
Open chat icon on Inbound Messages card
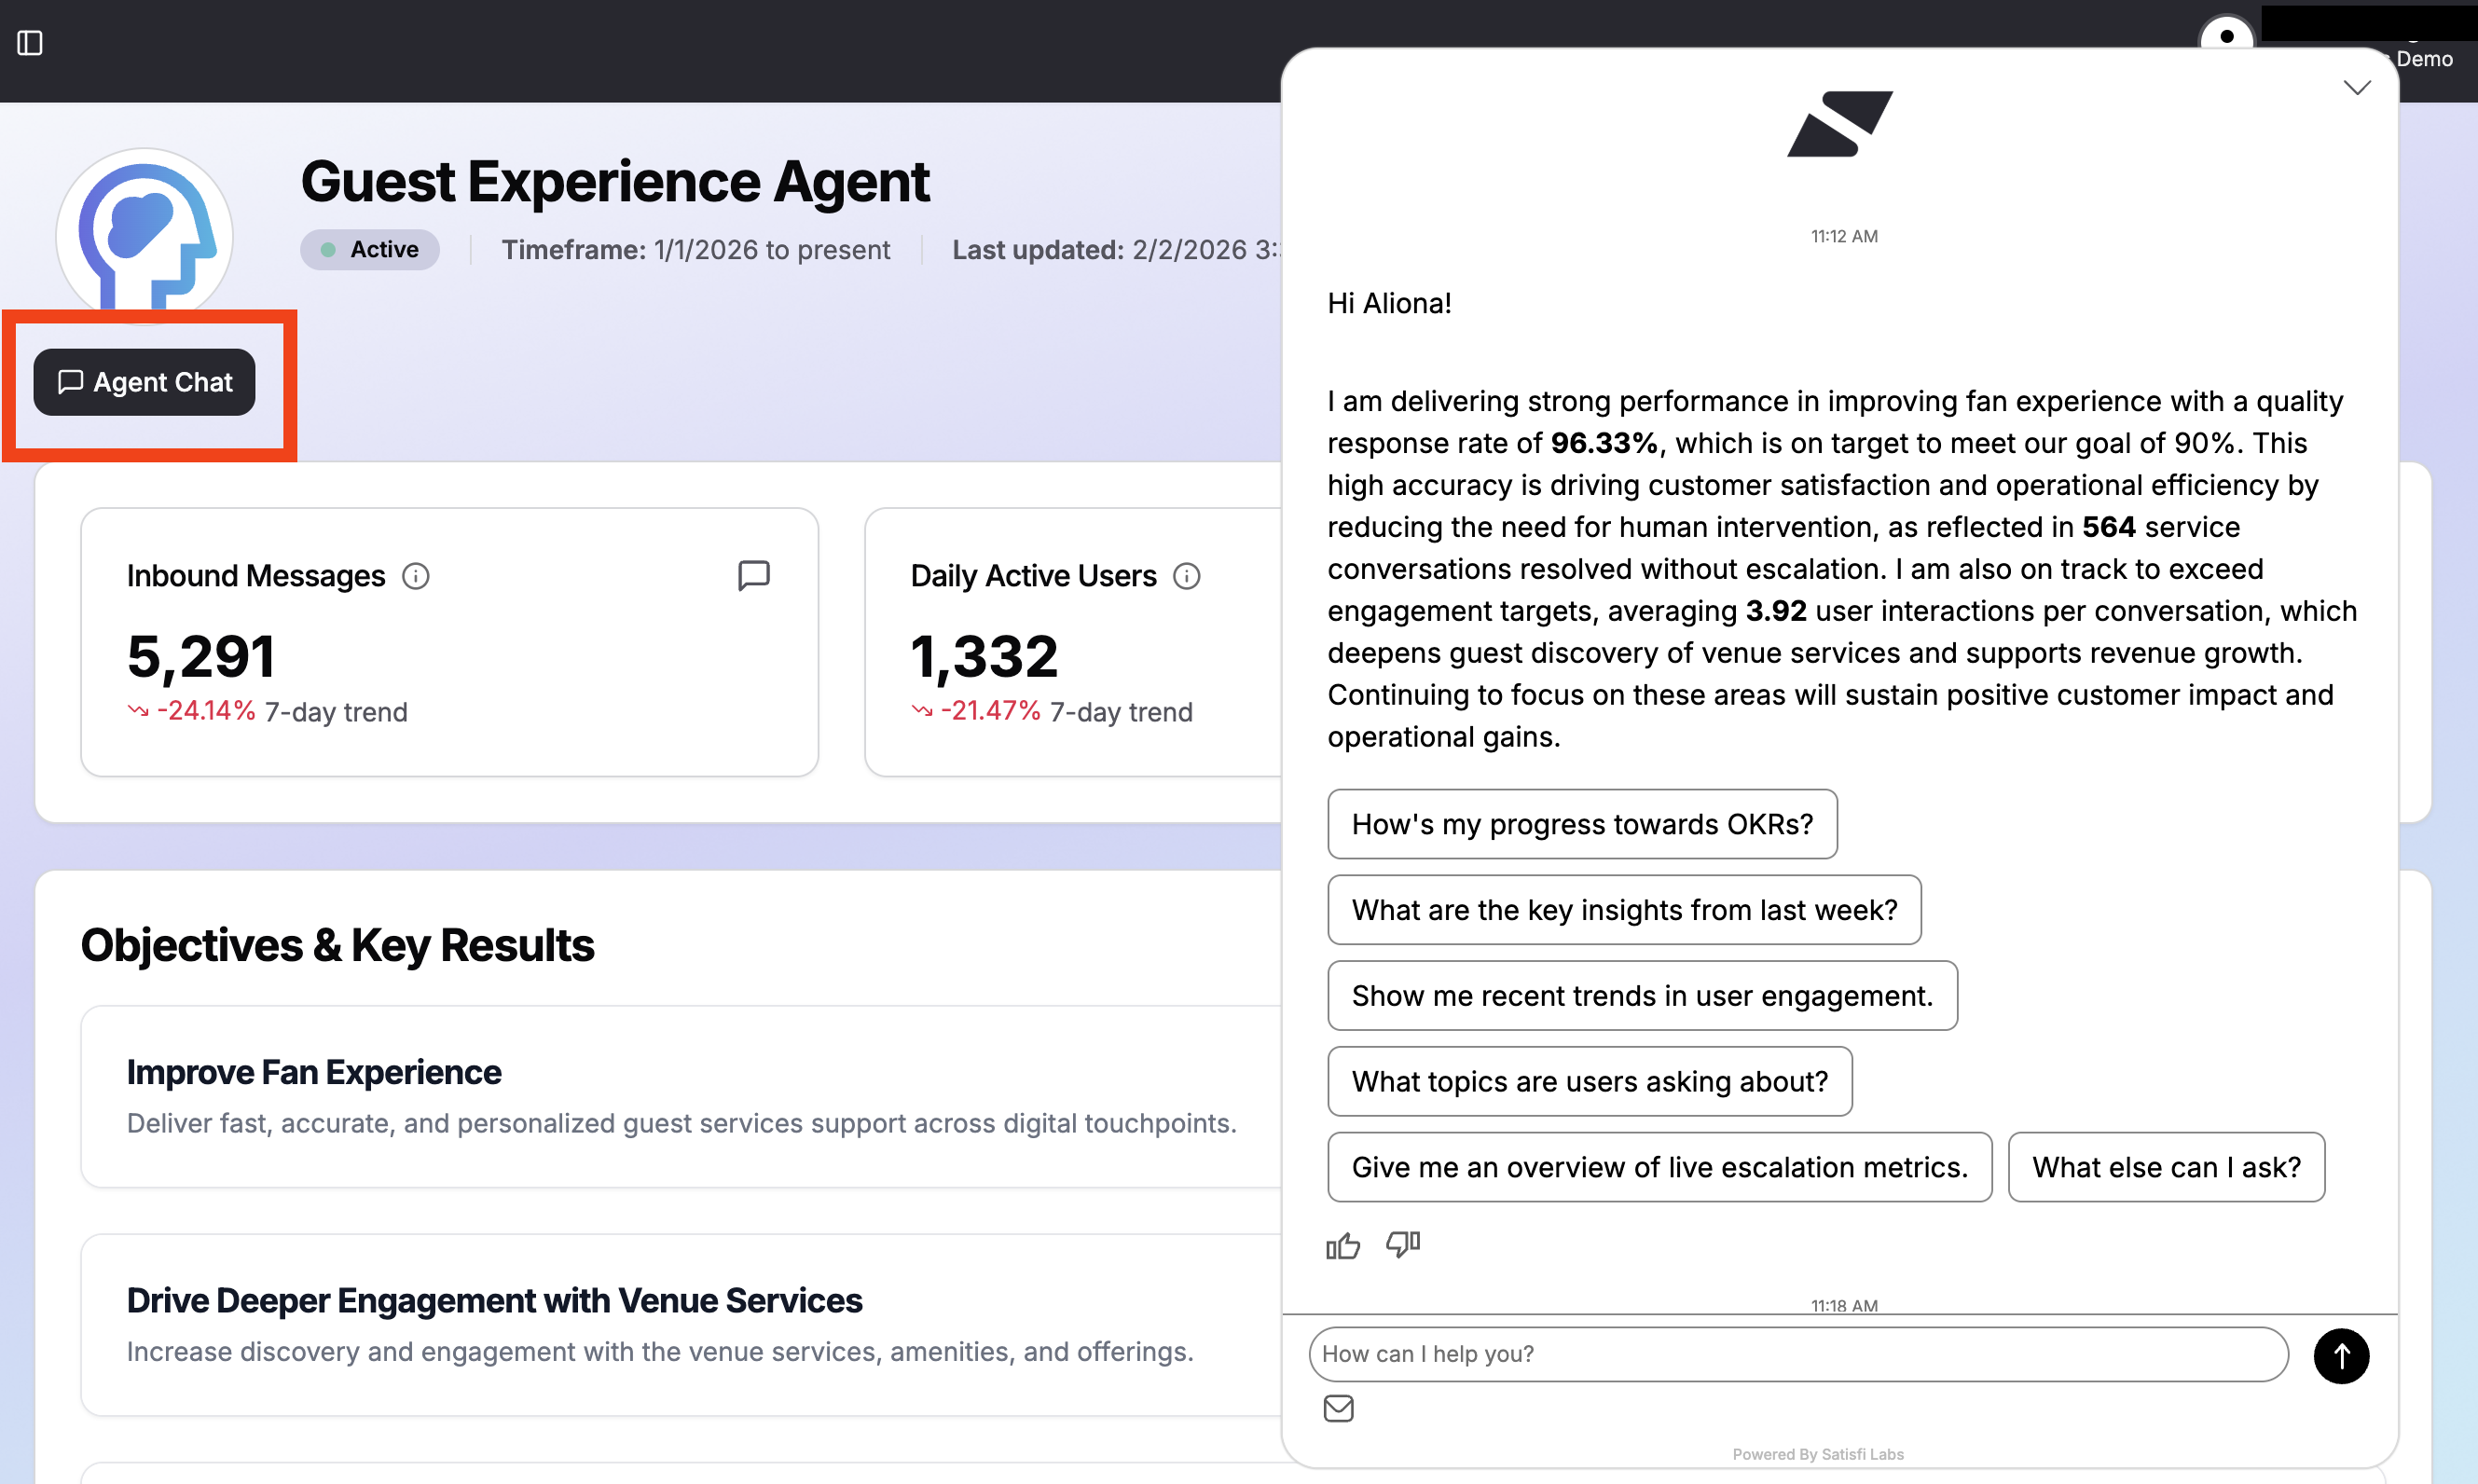[753, 575]
